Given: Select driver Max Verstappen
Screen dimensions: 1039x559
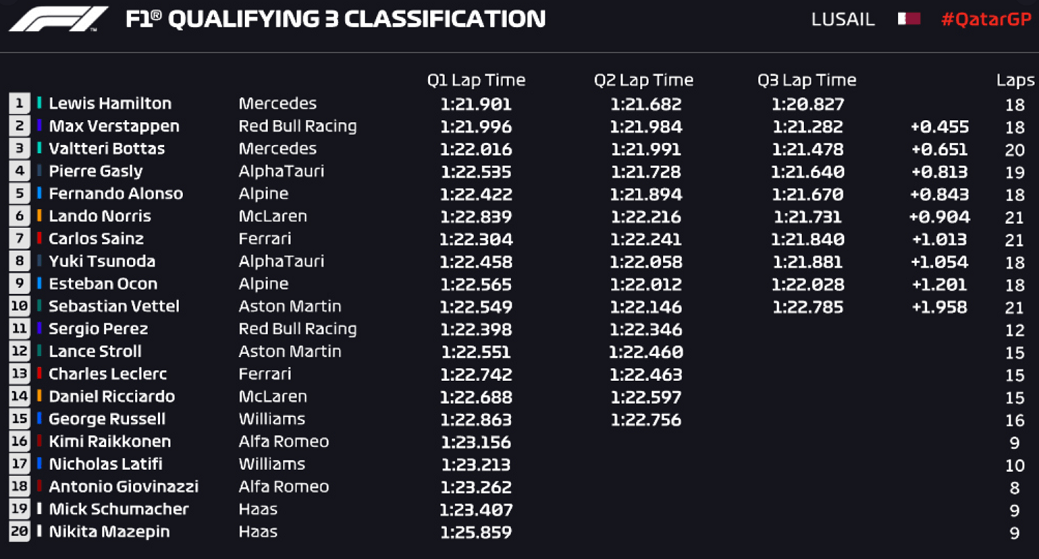Looking at the screenshot, I should pos(114,126).
